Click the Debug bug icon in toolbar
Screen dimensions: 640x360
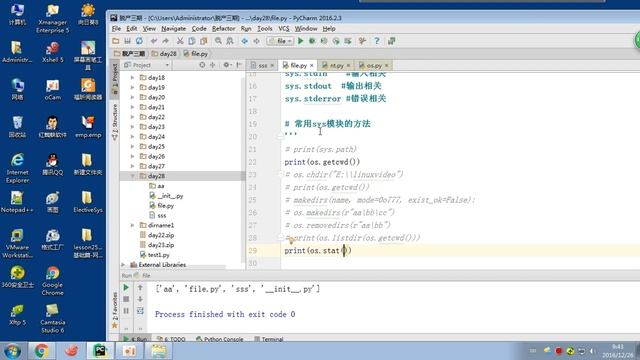pos(312,41)
